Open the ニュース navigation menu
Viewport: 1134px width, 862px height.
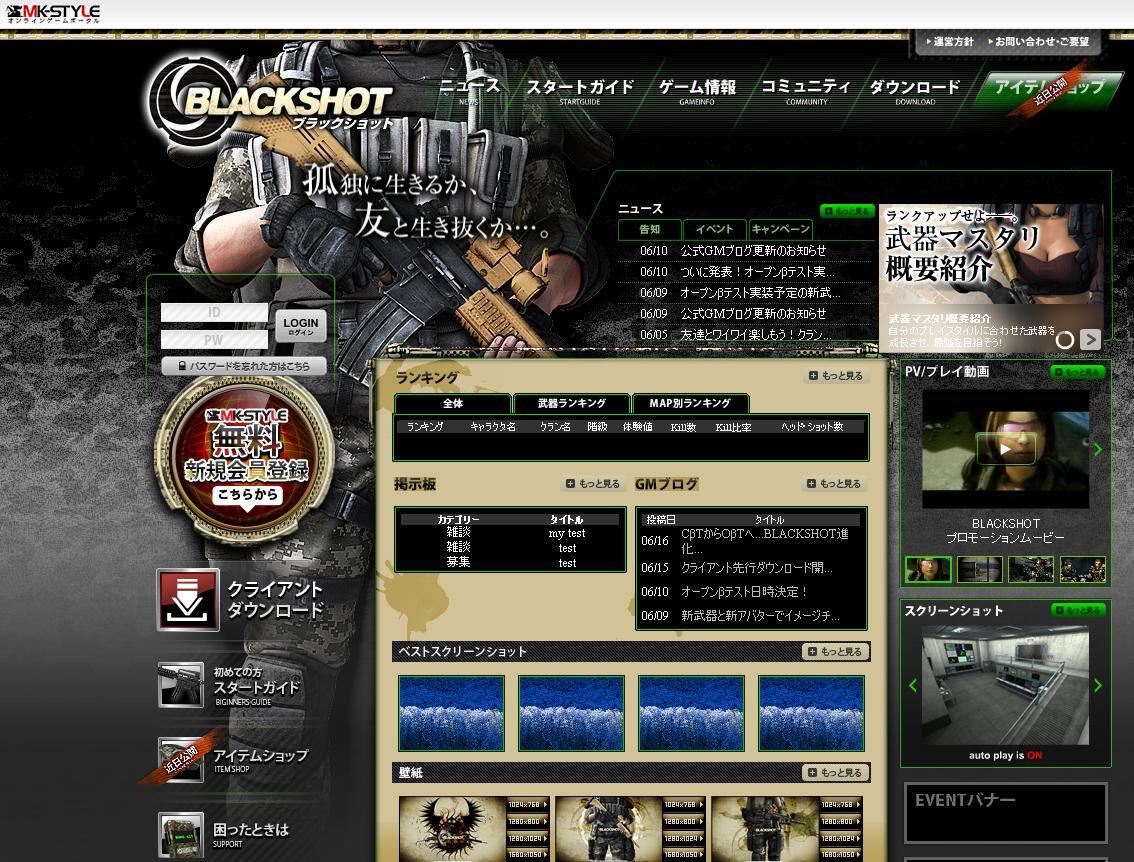pyautogui.click(x=469, y=90)
